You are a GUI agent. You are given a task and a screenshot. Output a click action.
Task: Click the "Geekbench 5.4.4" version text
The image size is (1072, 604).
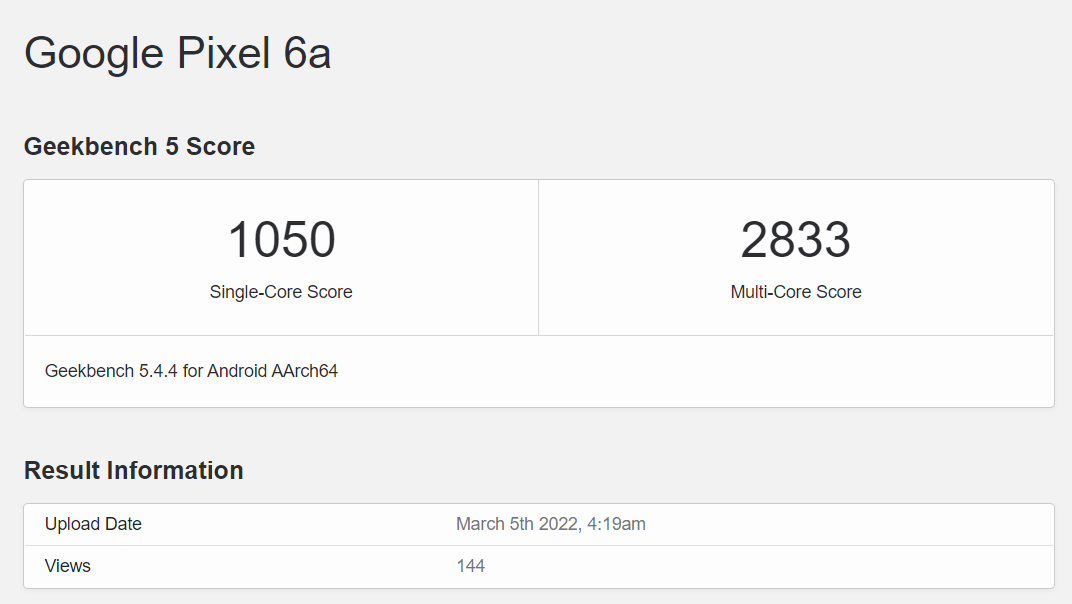[111, 371]
